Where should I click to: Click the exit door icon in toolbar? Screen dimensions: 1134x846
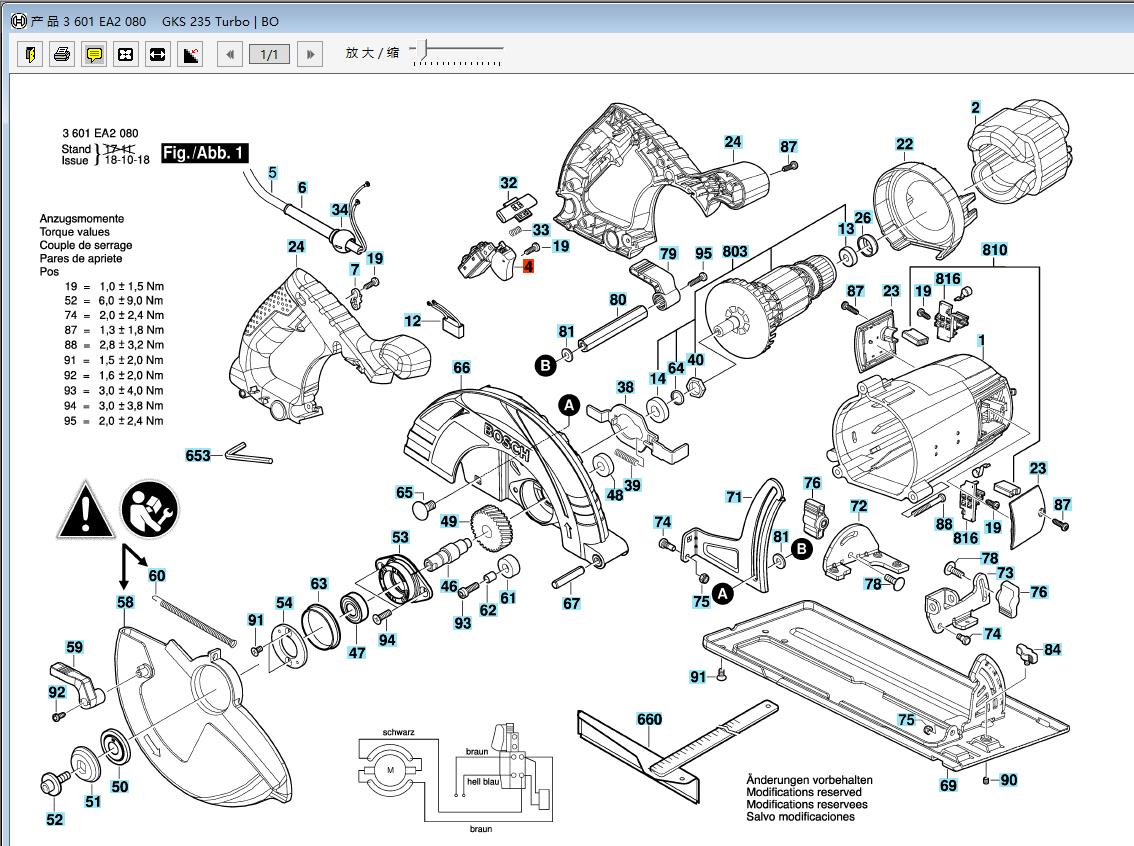click(30, 54)
